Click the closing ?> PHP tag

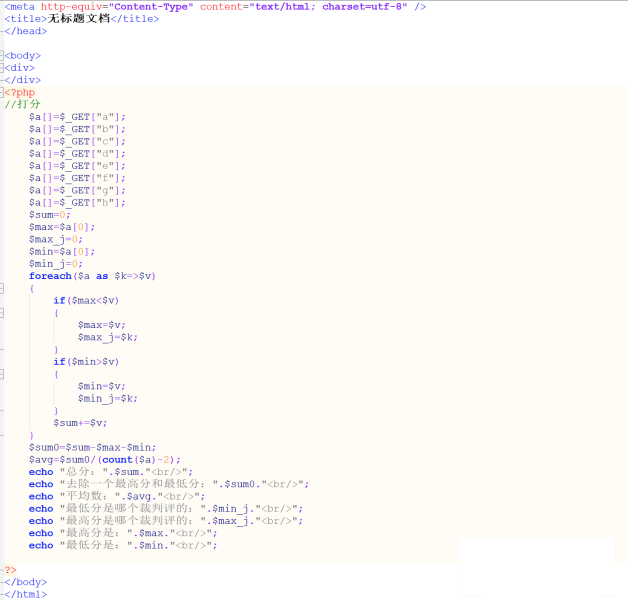click(10, 570)
